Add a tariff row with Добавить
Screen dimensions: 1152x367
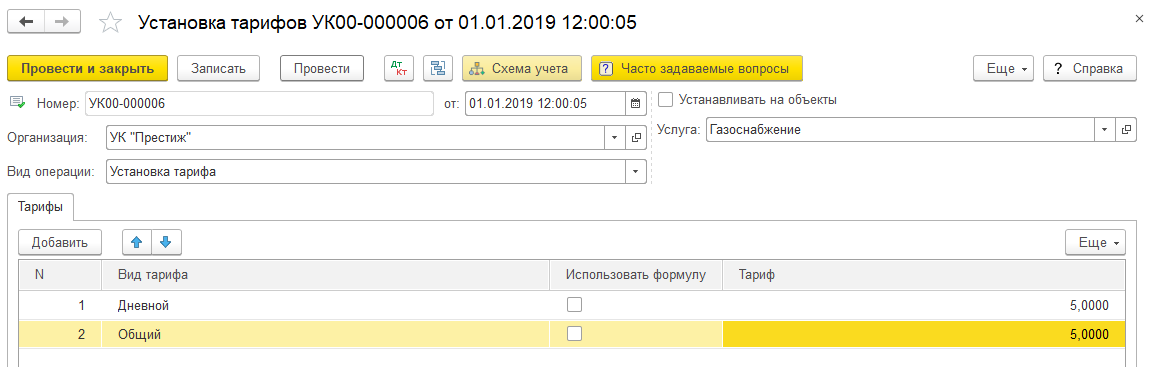[x=60, y=242]
